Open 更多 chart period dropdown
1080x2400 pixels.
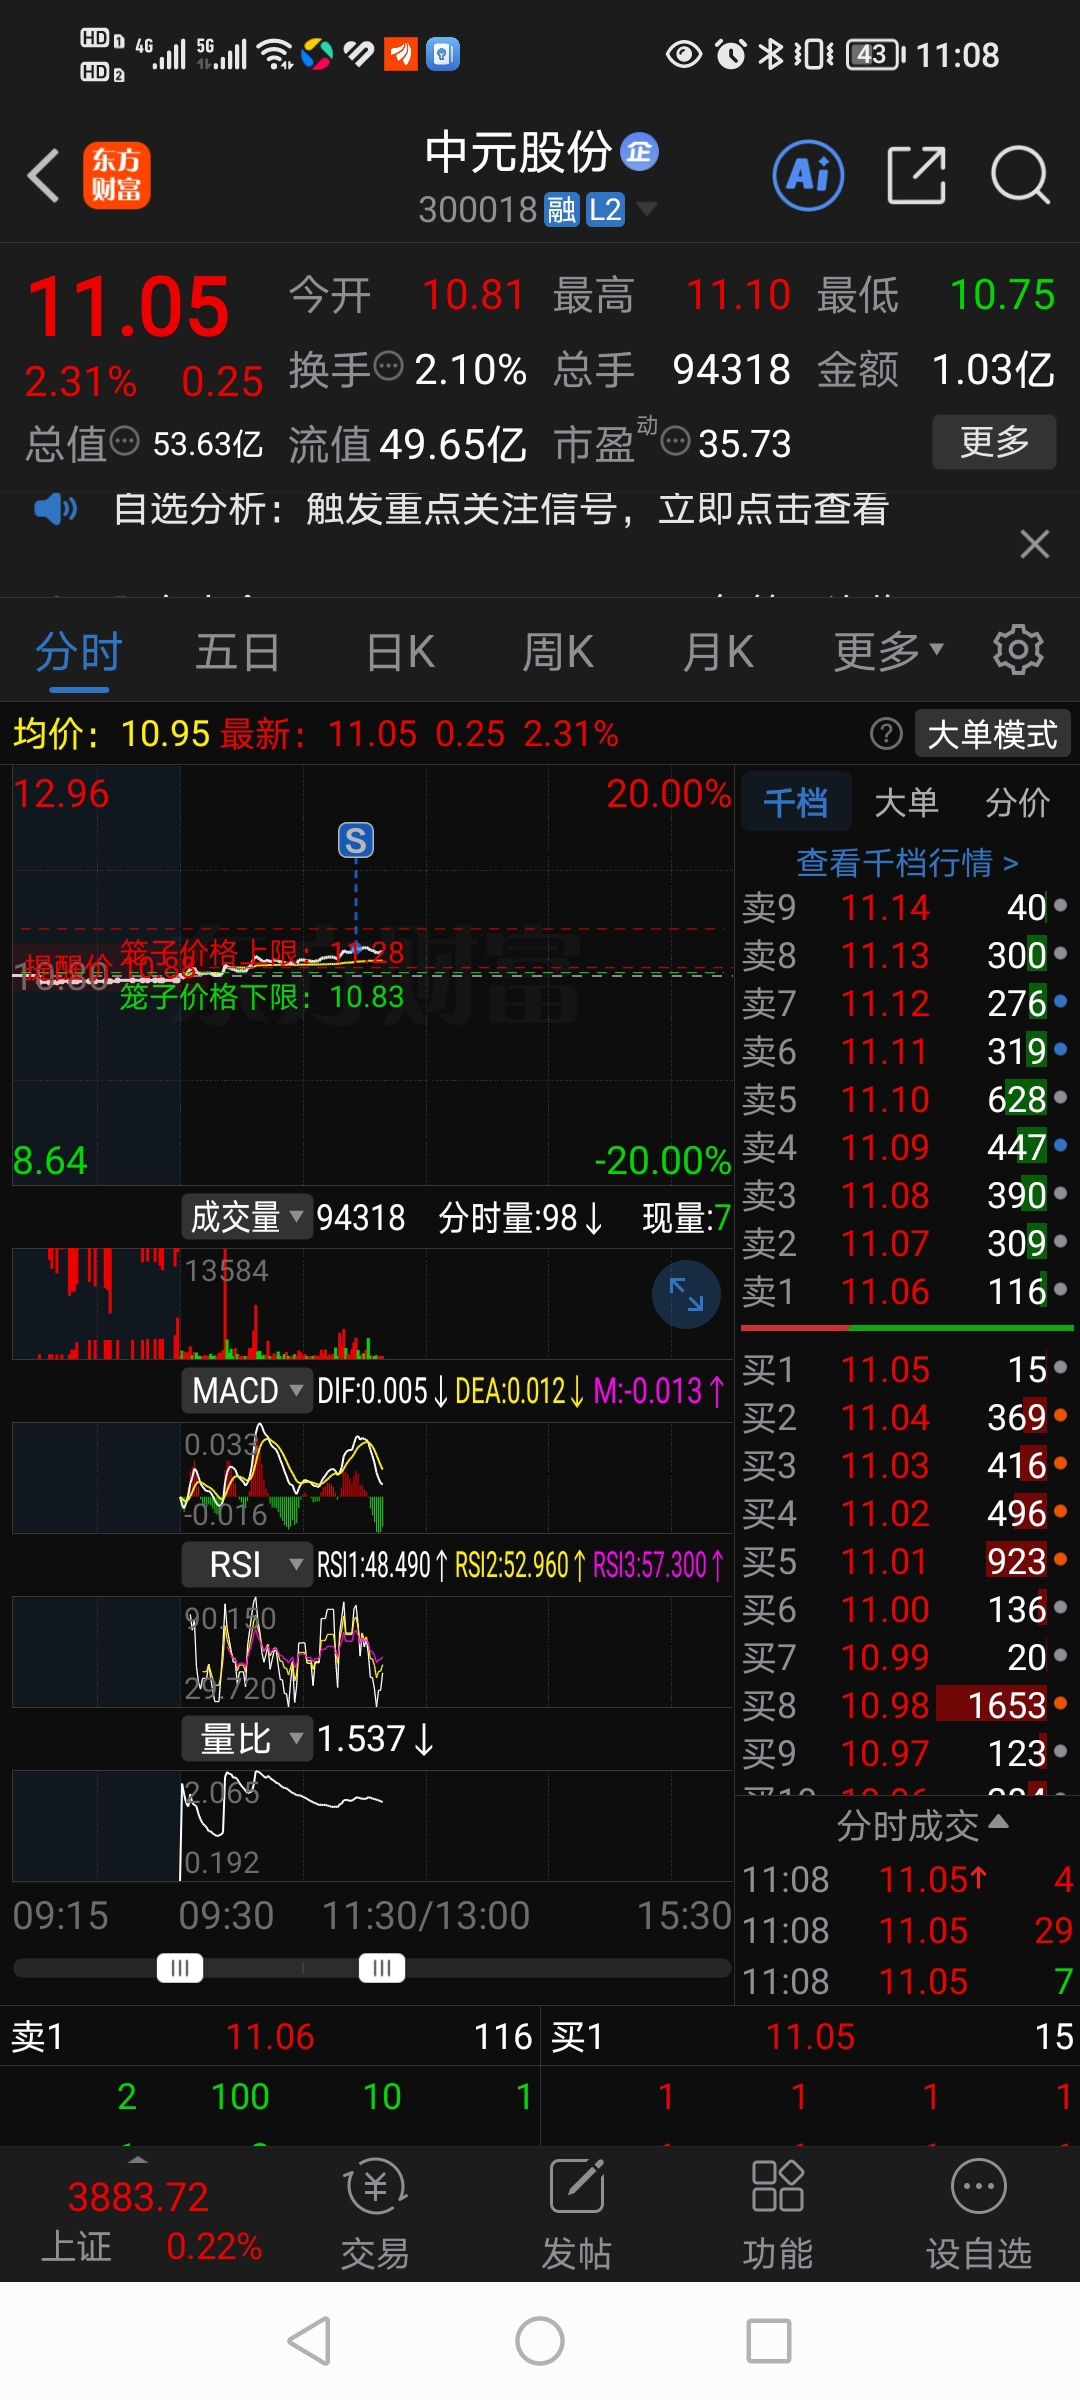889,652
